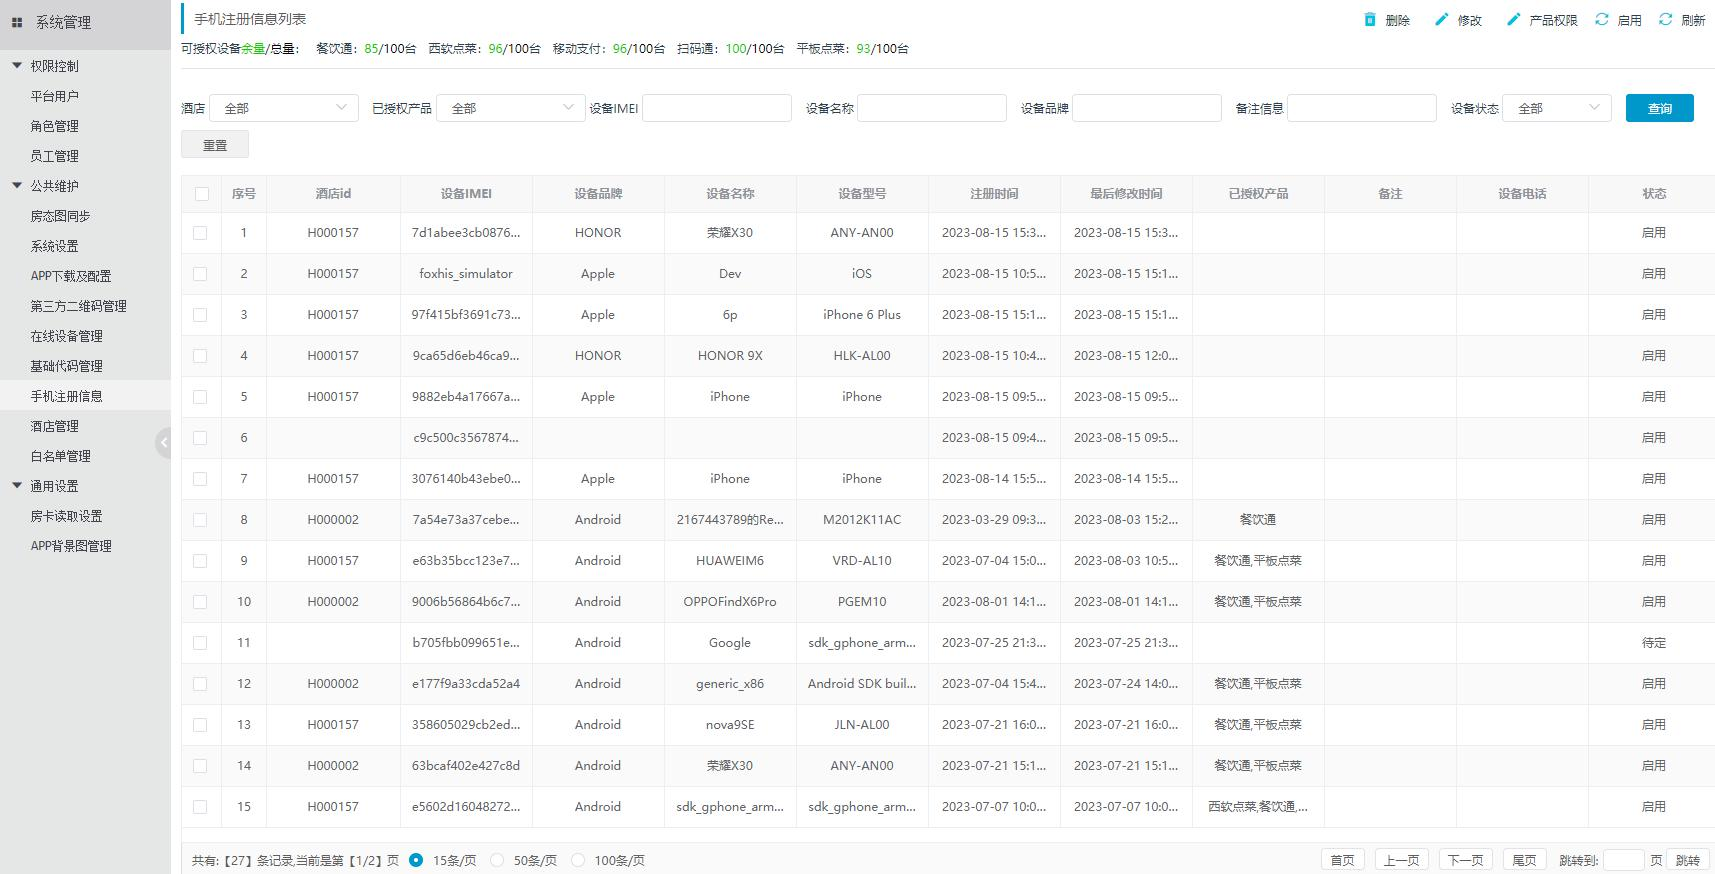Image resolution: width=1715 pixels, height=874 pixels.
Task: Open 酒店管理 in the sidebar
Action: point(54,426)
